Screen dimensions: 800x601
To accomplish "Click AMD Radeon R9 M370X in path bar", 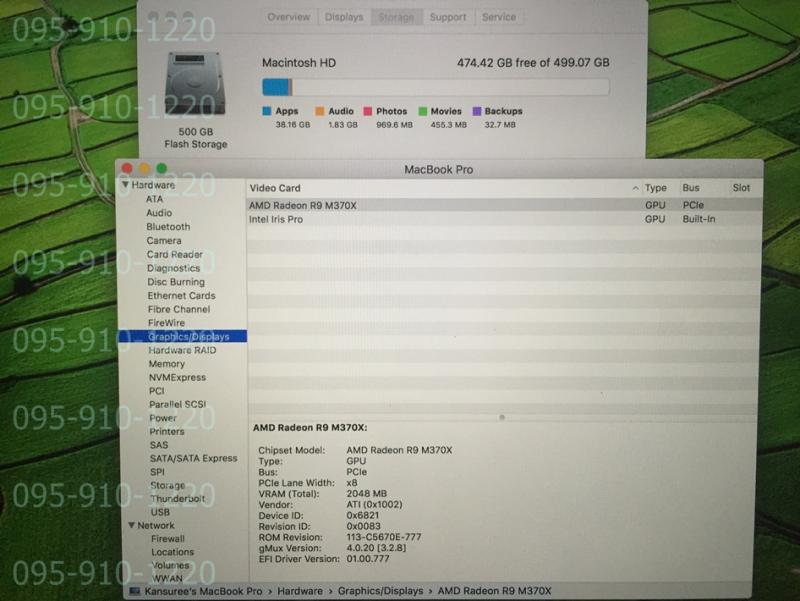I will coord(494,591).
